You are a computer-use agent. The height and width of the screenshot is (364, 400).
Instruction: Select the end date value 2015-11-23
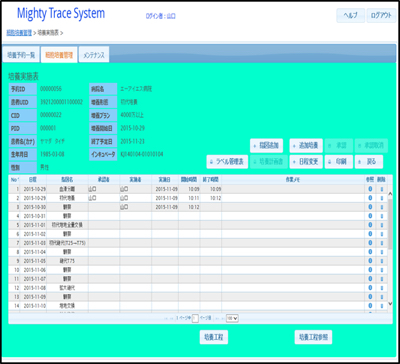[133, 141]
